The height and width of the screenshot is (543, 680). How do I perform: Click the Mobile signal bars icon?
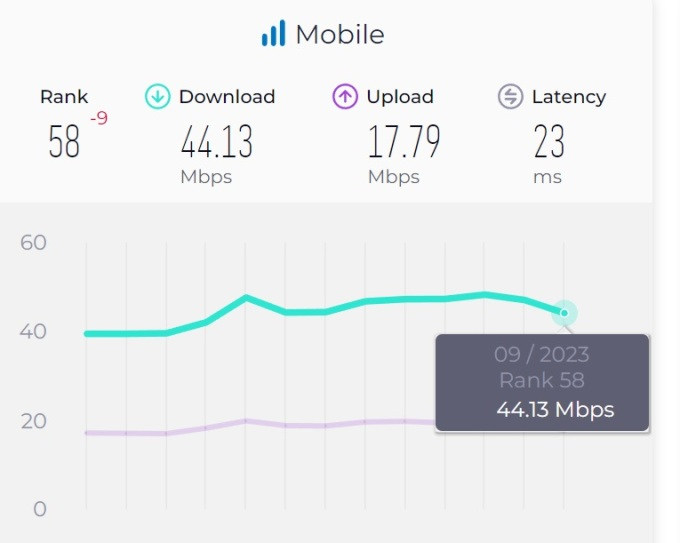[273, 34]
